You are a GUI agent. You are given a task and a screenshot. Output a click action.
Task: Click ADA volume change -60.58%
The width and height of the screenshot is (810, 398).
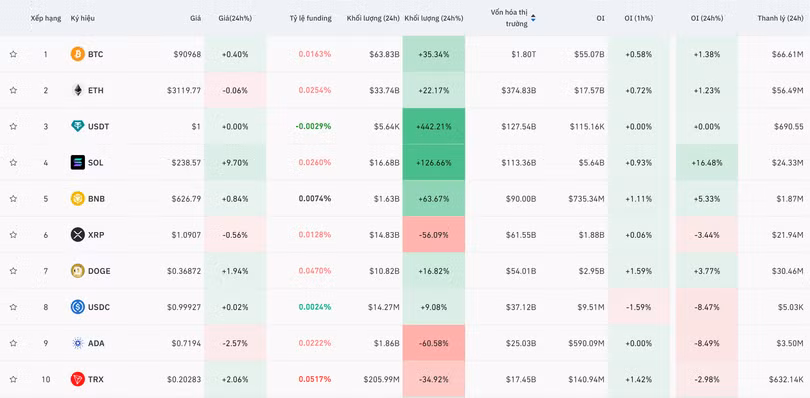434,343
